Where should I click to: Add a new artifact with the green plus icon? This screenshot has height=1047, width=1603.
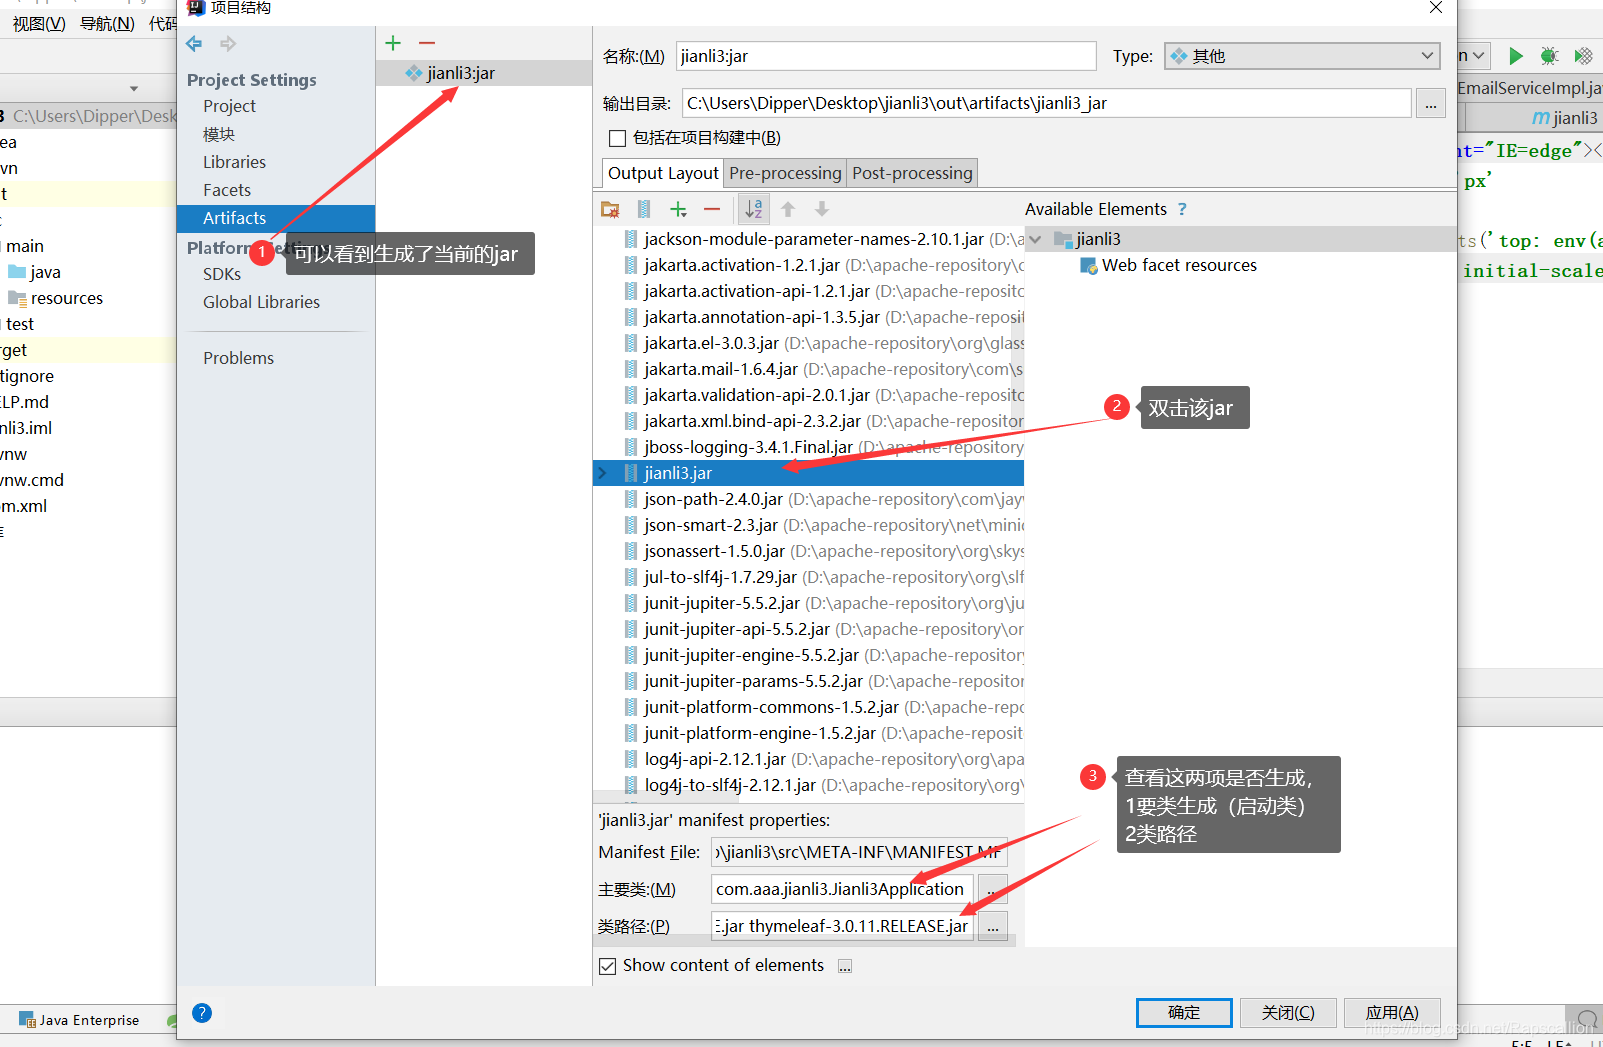tap(392, 43)
